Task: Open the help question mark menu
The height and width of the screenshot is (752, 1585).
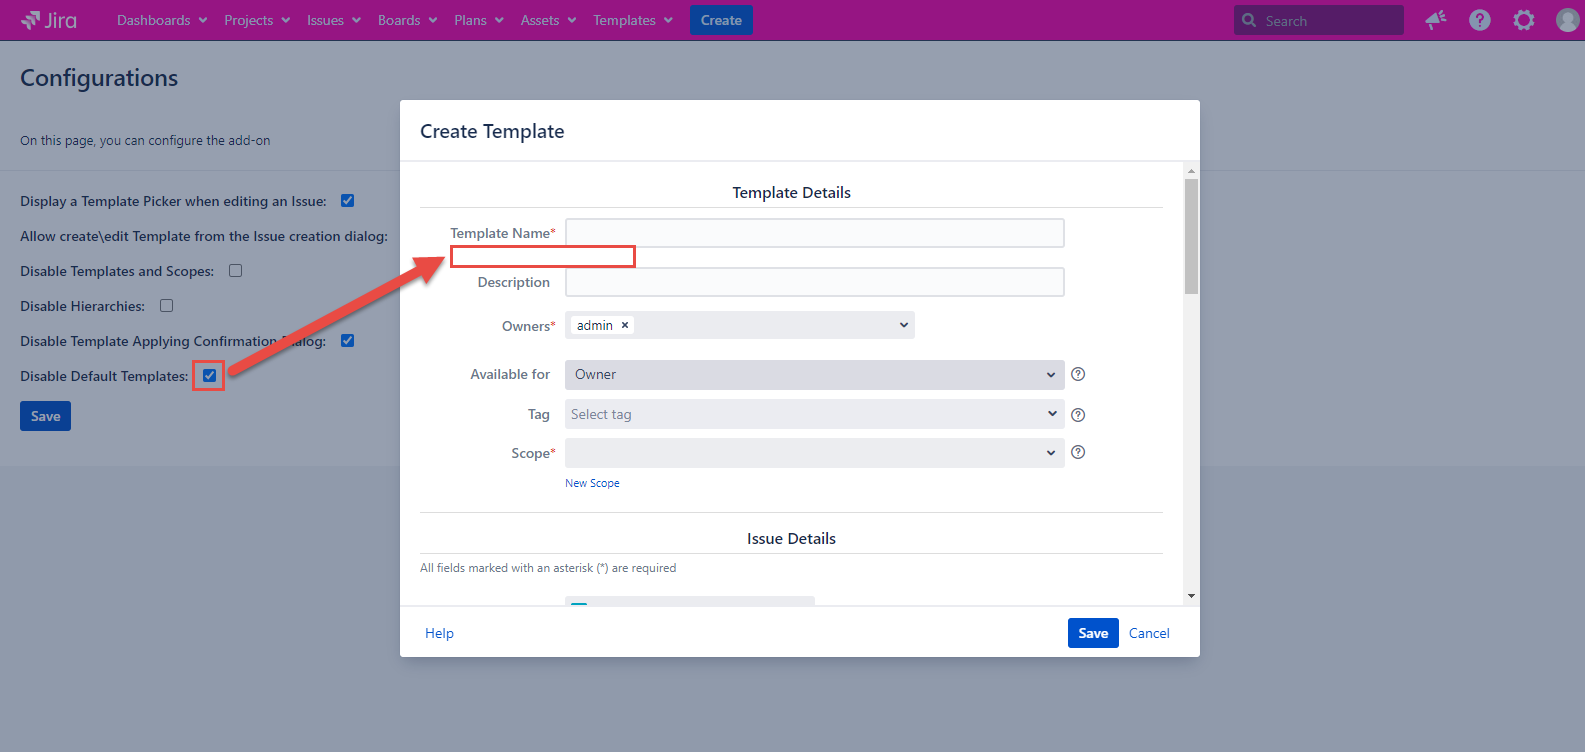Action: click(1480, 20)
